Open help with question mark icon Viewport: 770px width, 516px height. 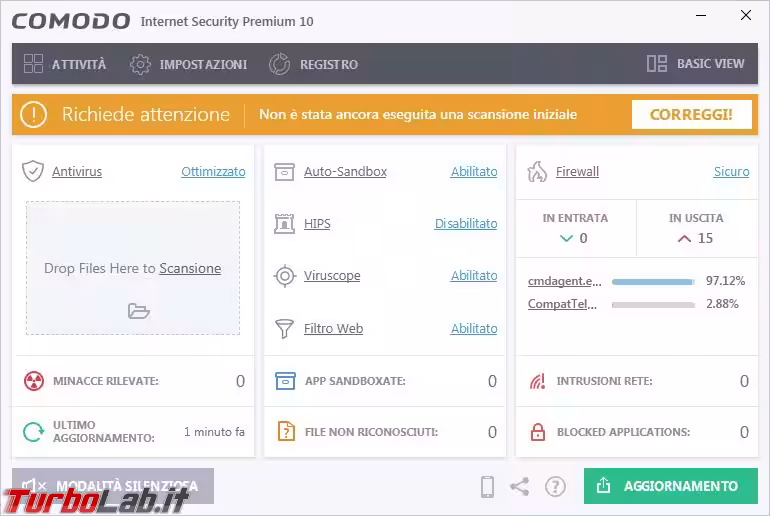pos(555,487)
